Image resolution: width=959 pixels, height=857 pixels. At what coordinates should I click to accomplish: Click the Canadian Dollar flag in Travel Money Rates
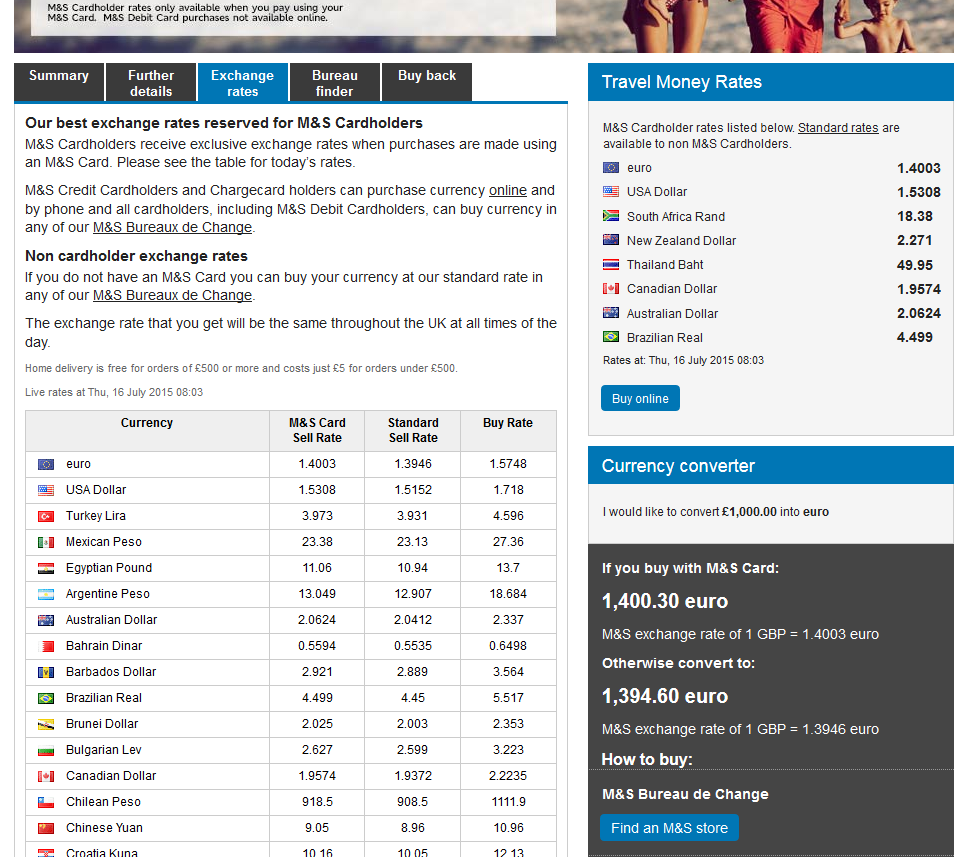coord(611,288)
